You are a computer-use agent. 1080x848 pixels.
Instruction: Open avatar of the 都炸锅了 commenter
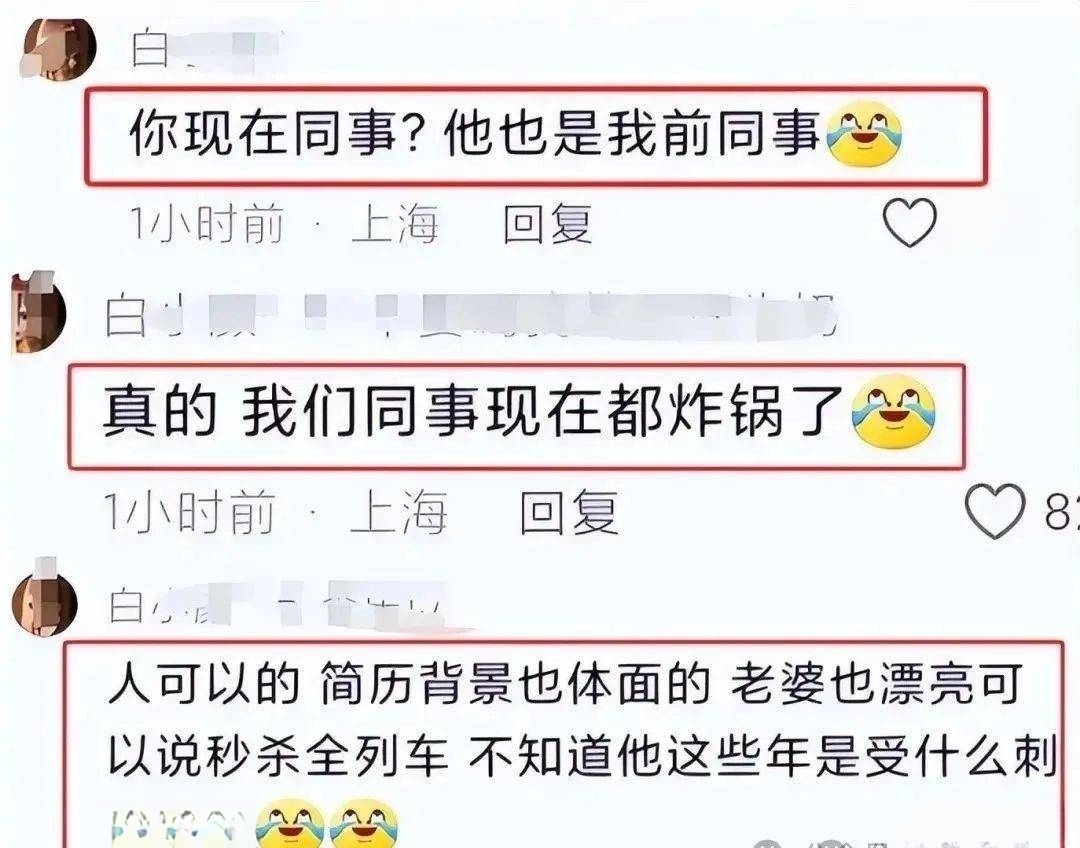coord(39,312)
